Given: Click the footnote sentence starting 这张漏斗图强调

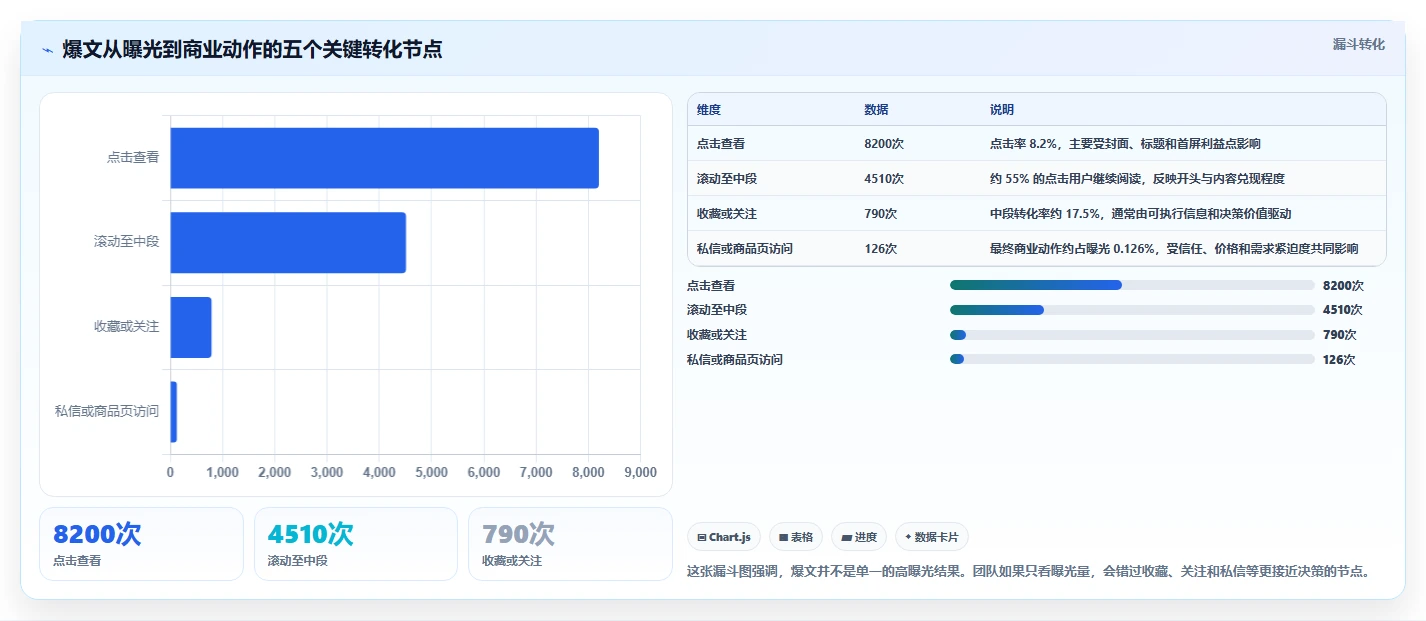Looking at the screenshot, I should [1028, 572].
